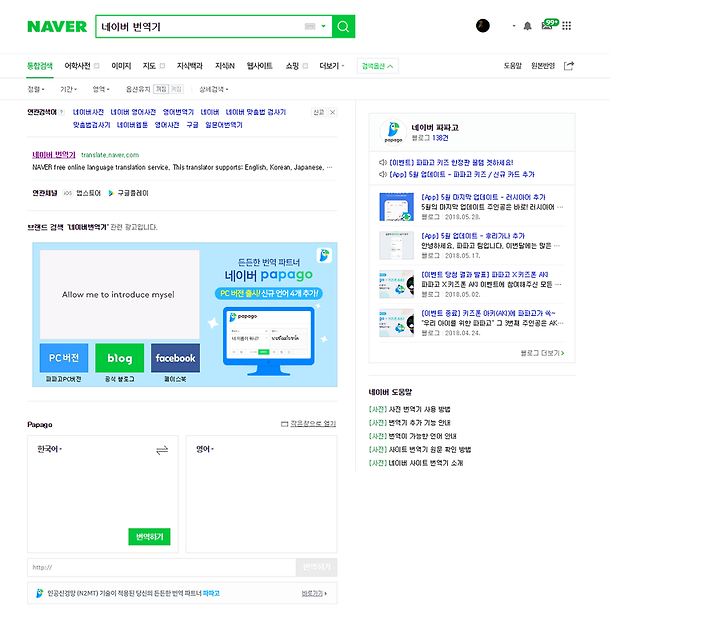Click the related search 네이버사전
720x619 pixels.
point(88,112)
